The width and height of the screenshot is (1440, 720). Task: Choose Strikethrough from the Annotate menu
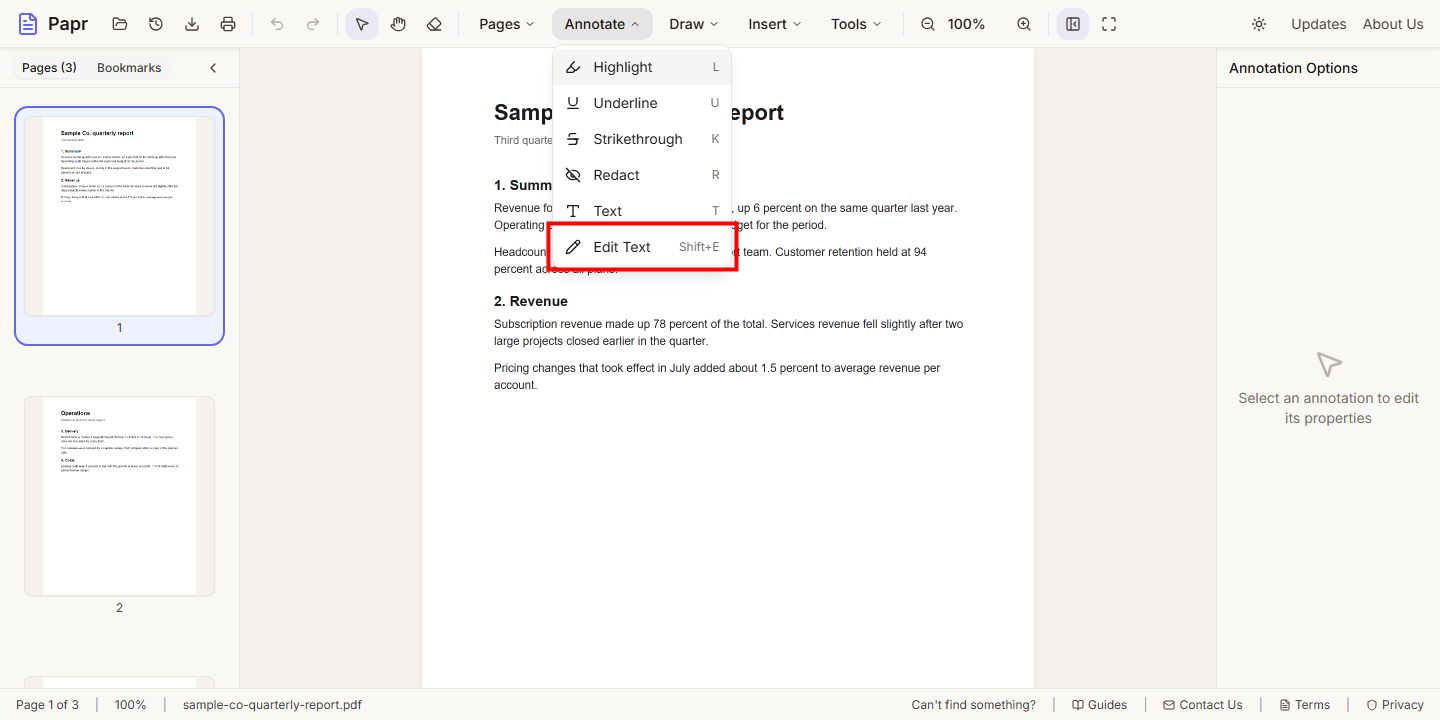[x=642, y=139]
